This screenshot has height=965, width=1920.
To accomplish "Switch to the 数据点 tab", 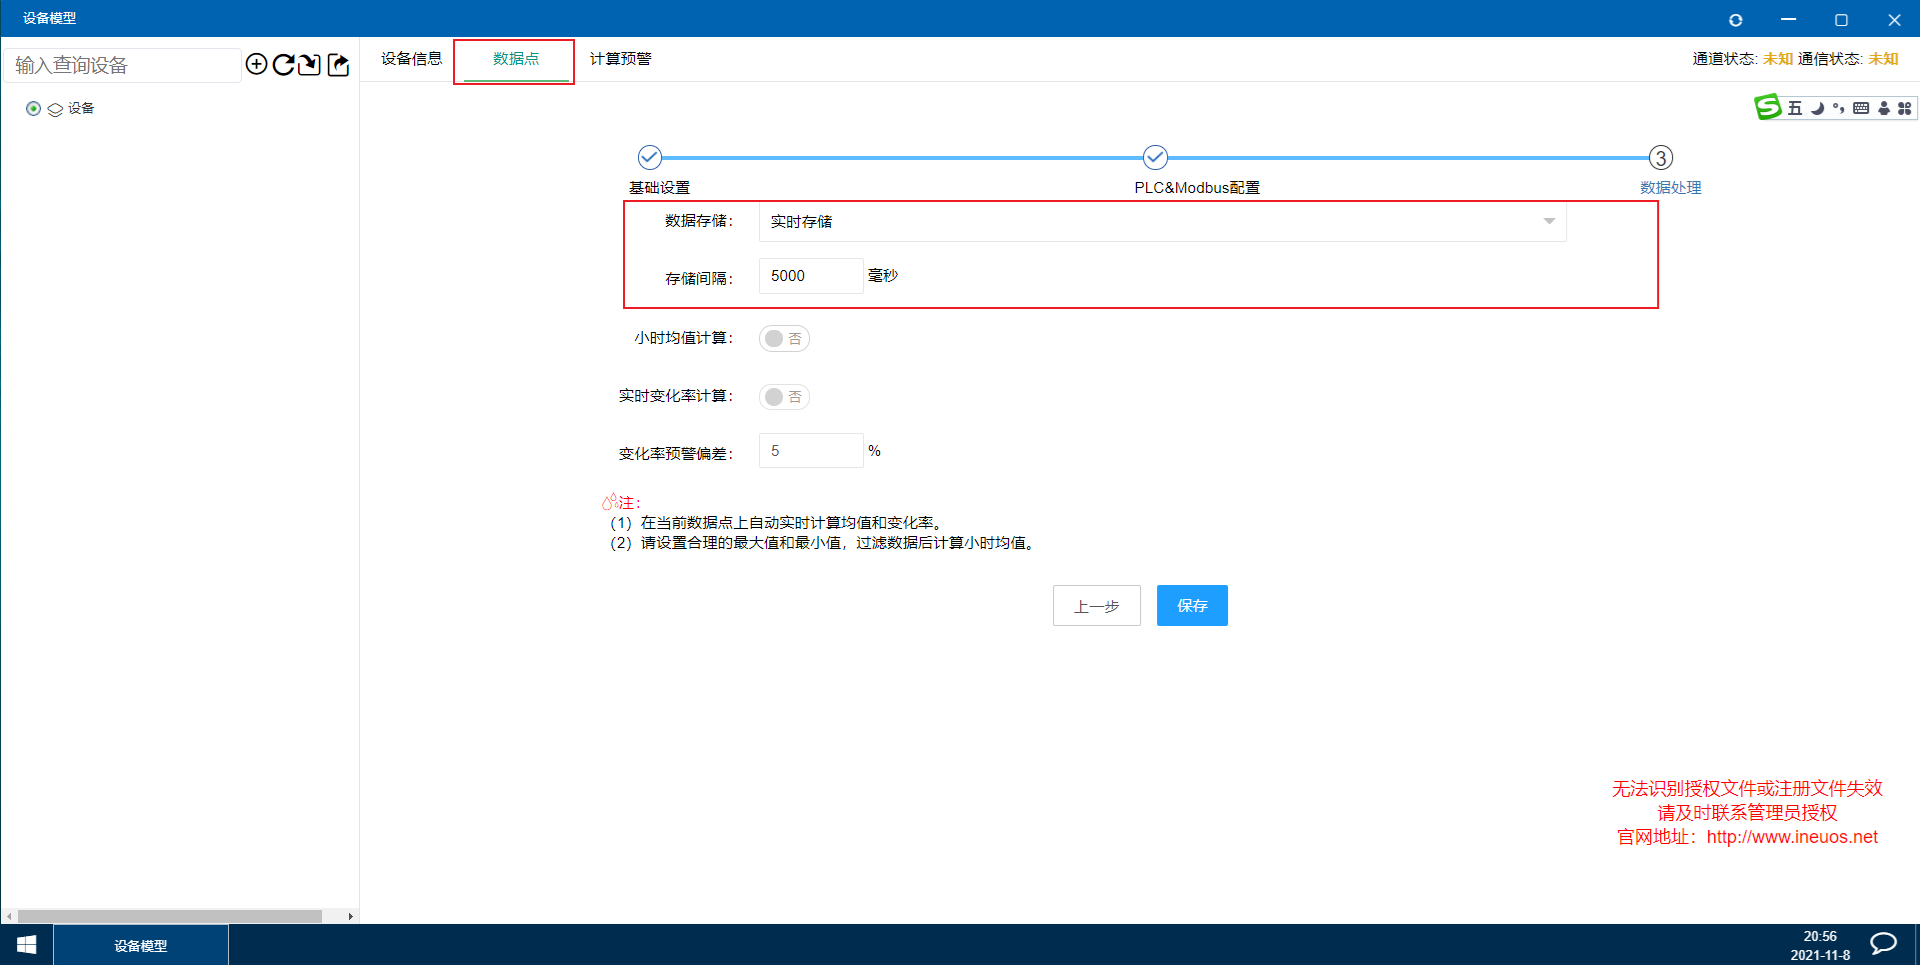I will (516, 59).
